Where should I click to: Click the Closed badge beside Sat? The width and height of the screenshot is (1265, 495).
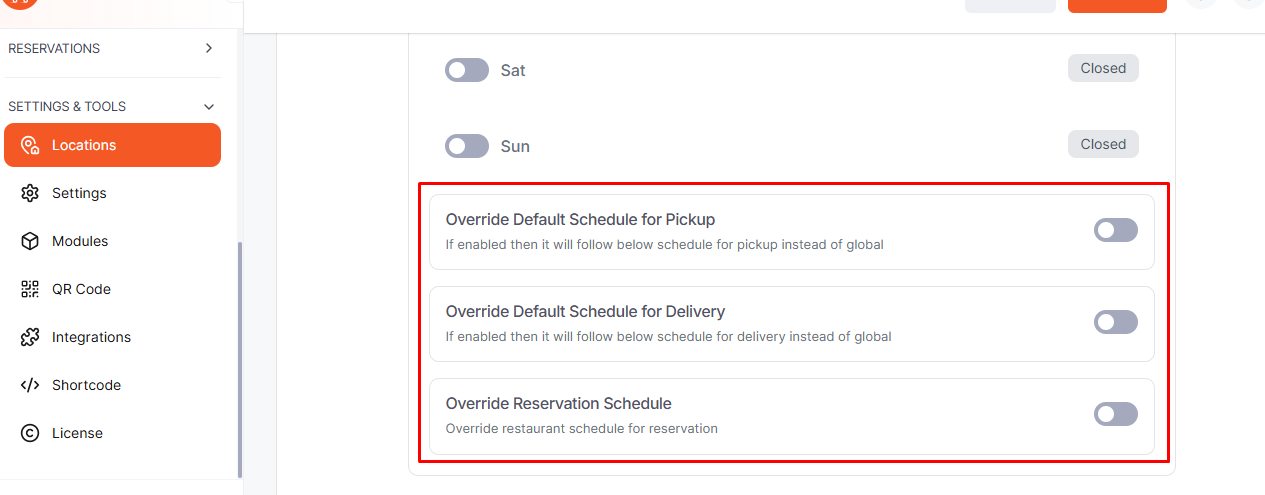1103,68
